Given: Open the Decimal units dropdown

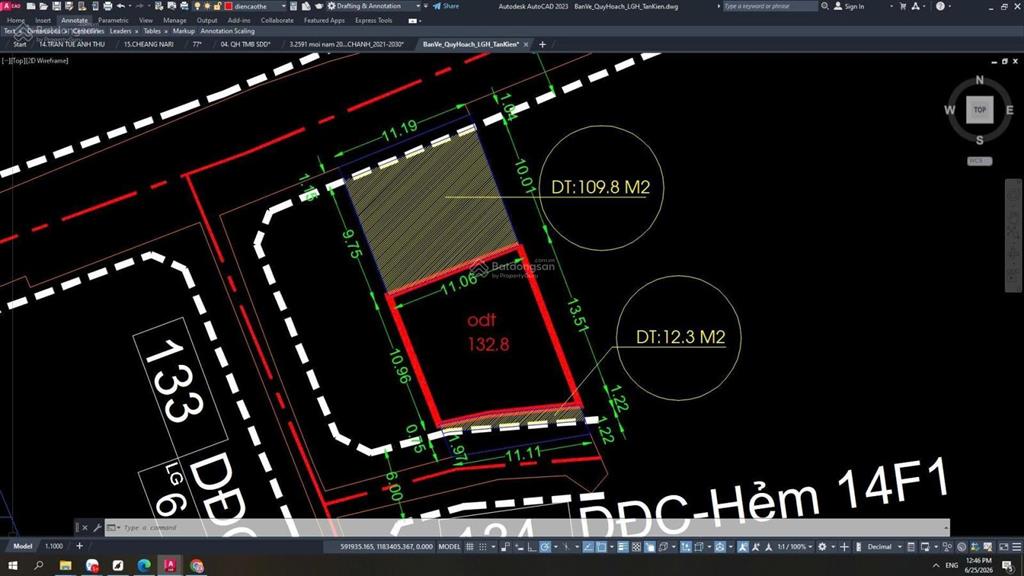Looking at the screenshot, I should coord(884,547).
